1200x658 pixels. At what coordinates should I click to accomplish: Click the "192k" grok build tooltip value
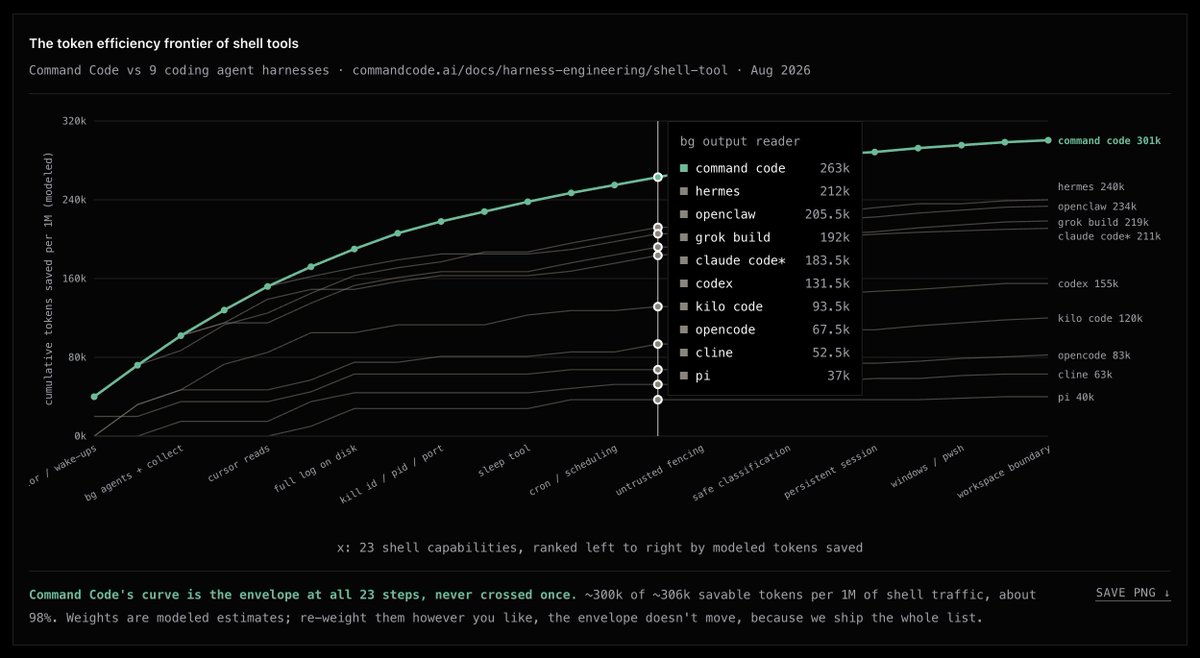click(x=833, y=237)
